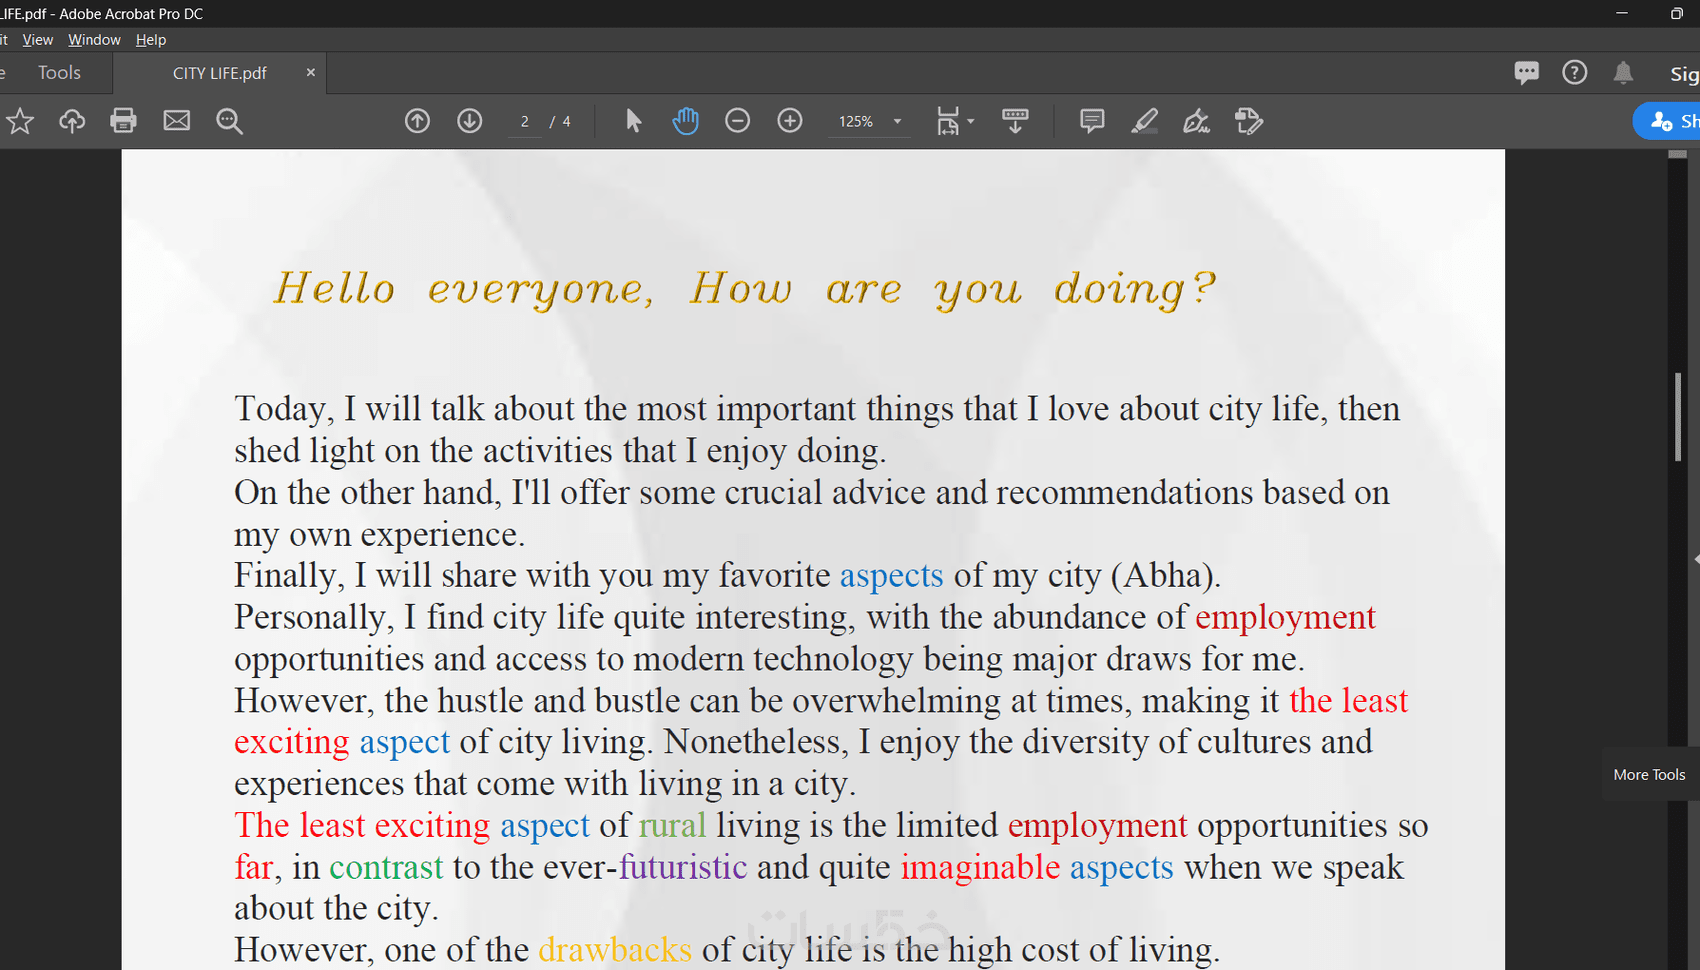Zoom in with plus button
The image size is (1700, 970).
pyautogui.click(x=790, y=121)
